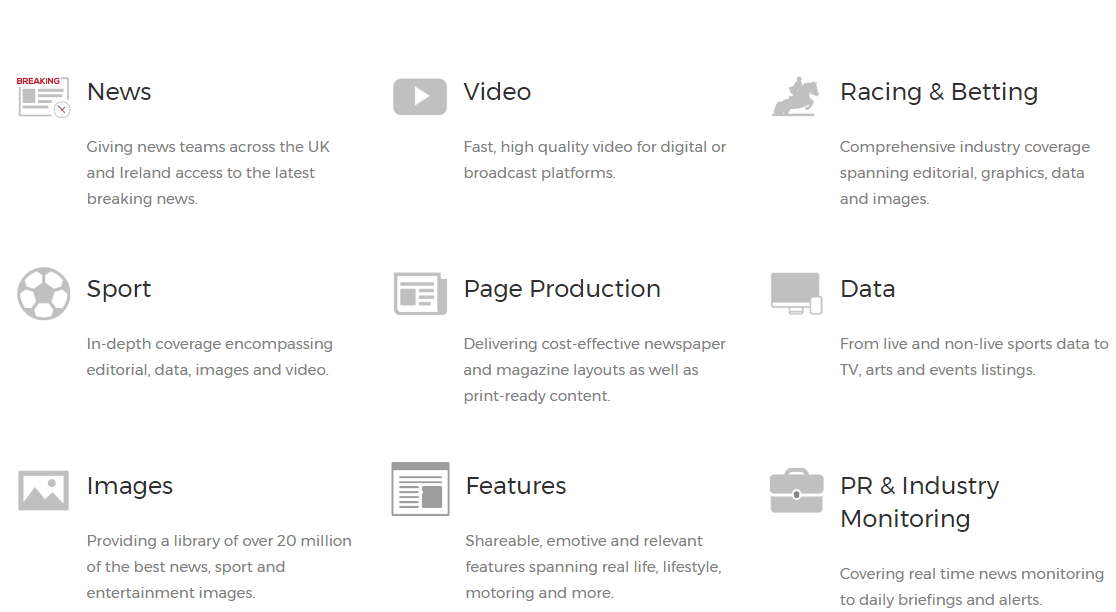Click the description about 20 million images

click(219, 567)
